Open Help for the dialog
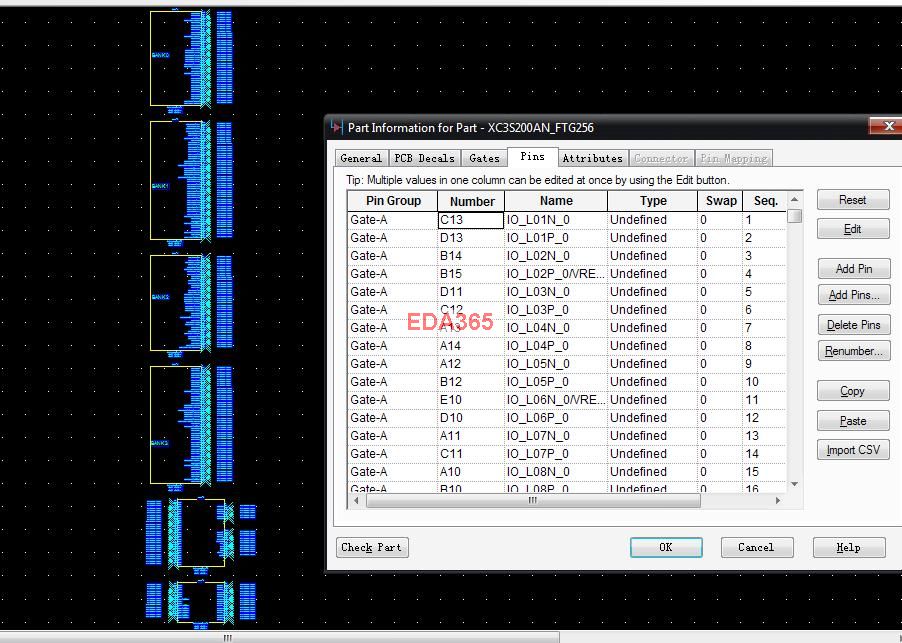902x643 pixels. point(849,548)
